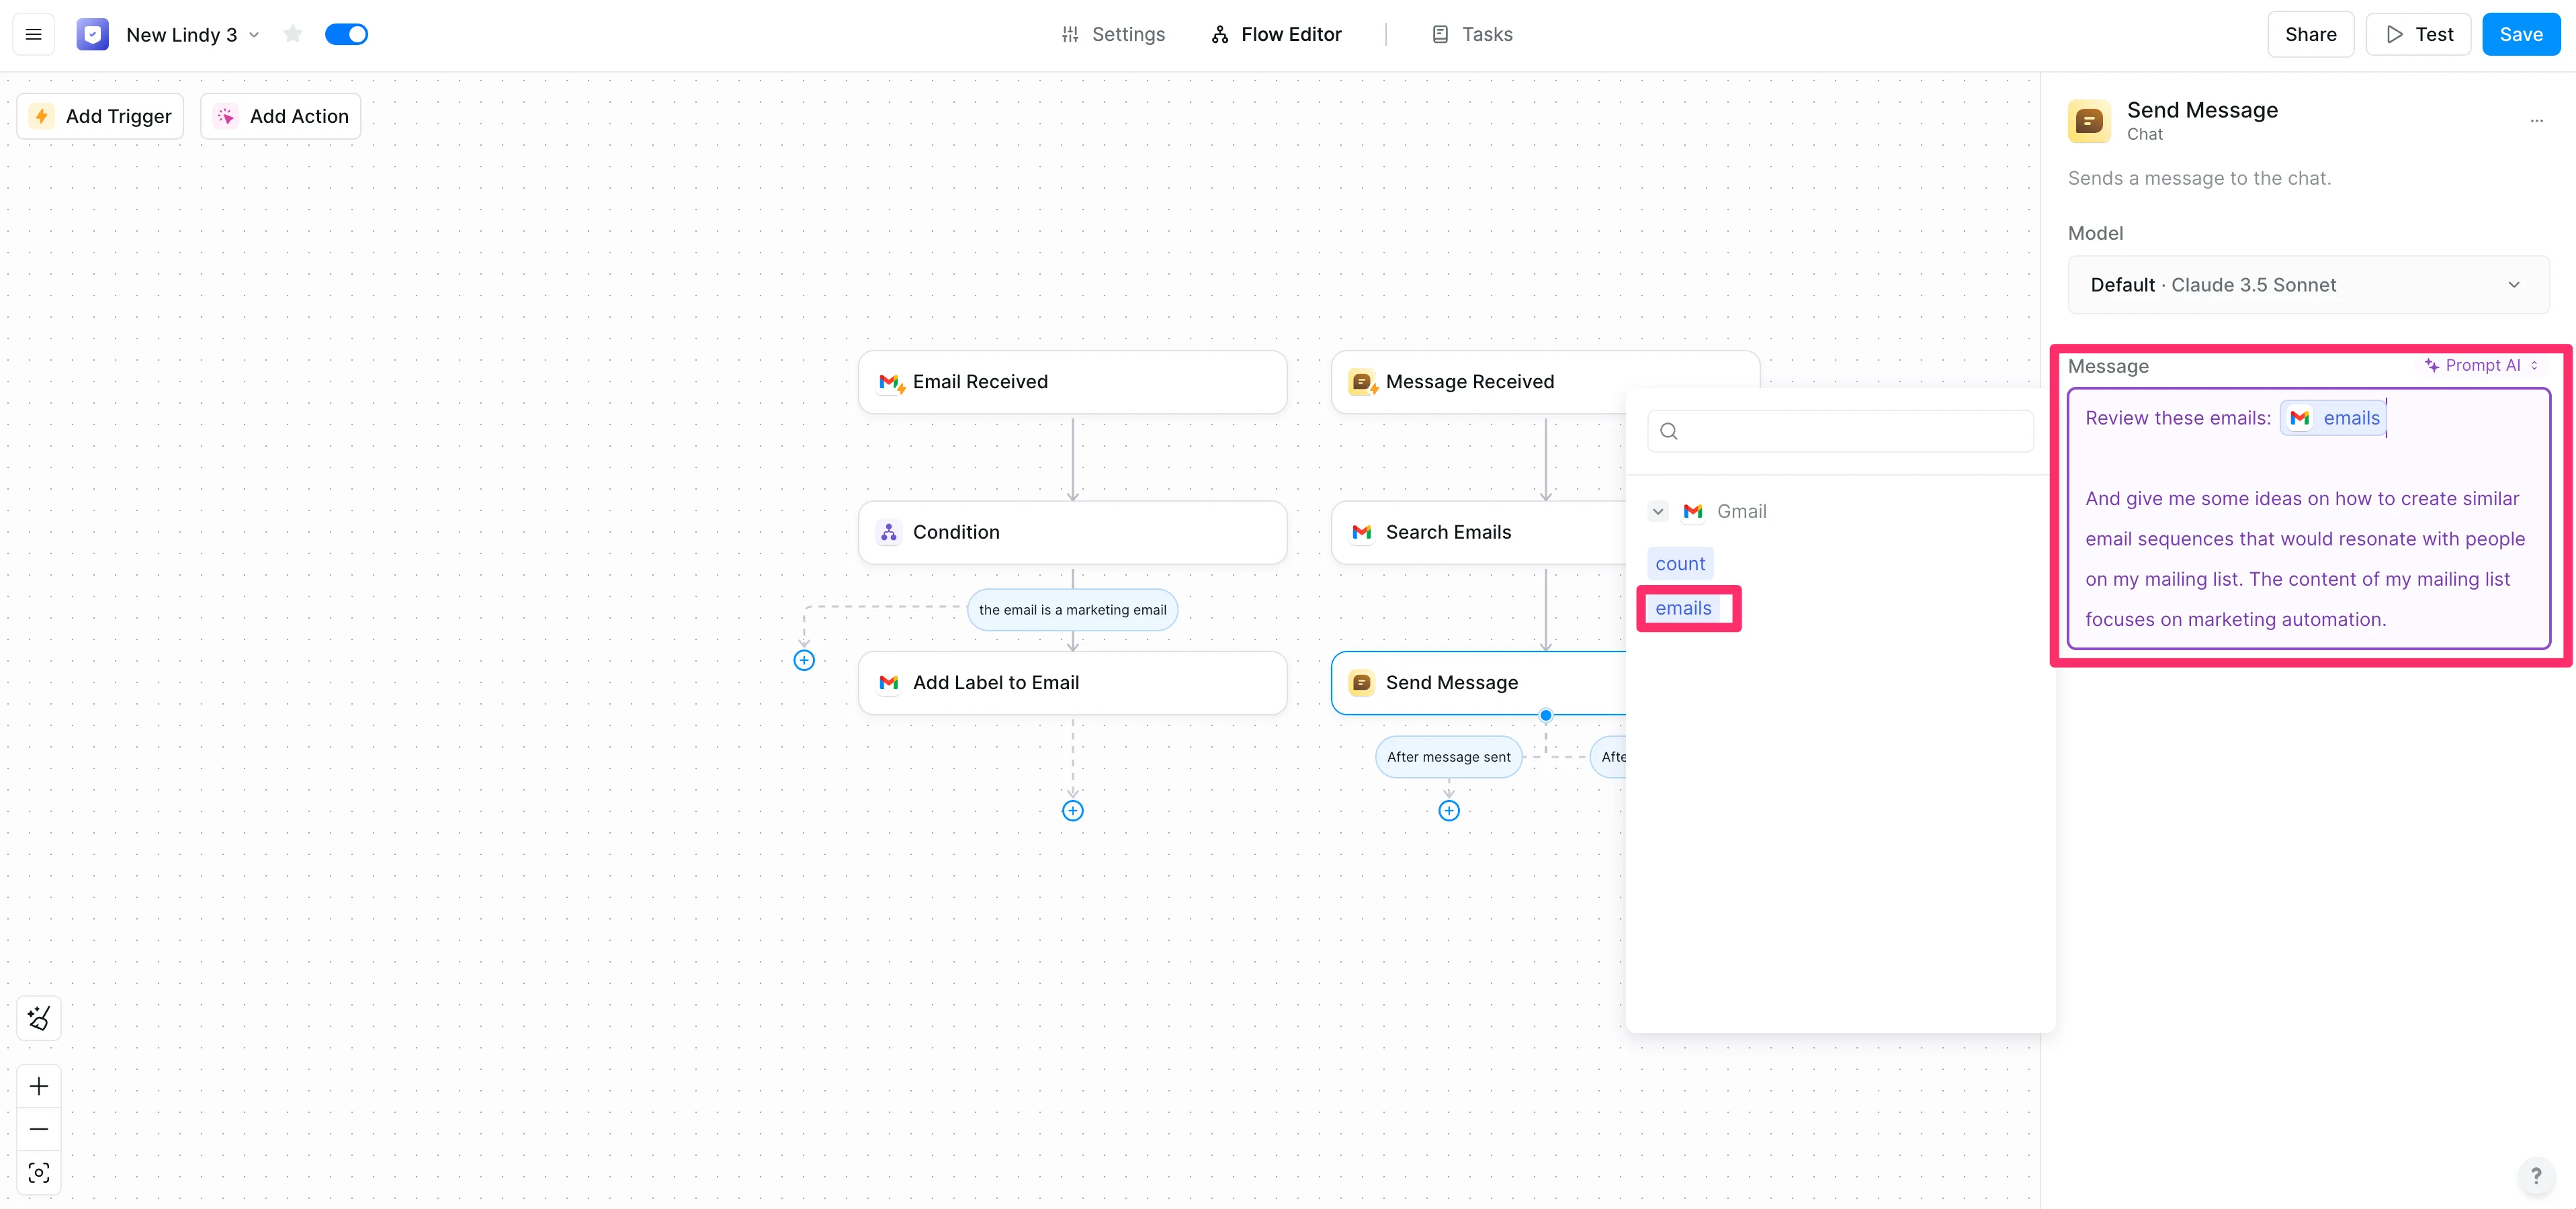This screenshot has height=1209, width=2576.
Task: Switch to the Settings tab
Action: (1112, 34)
